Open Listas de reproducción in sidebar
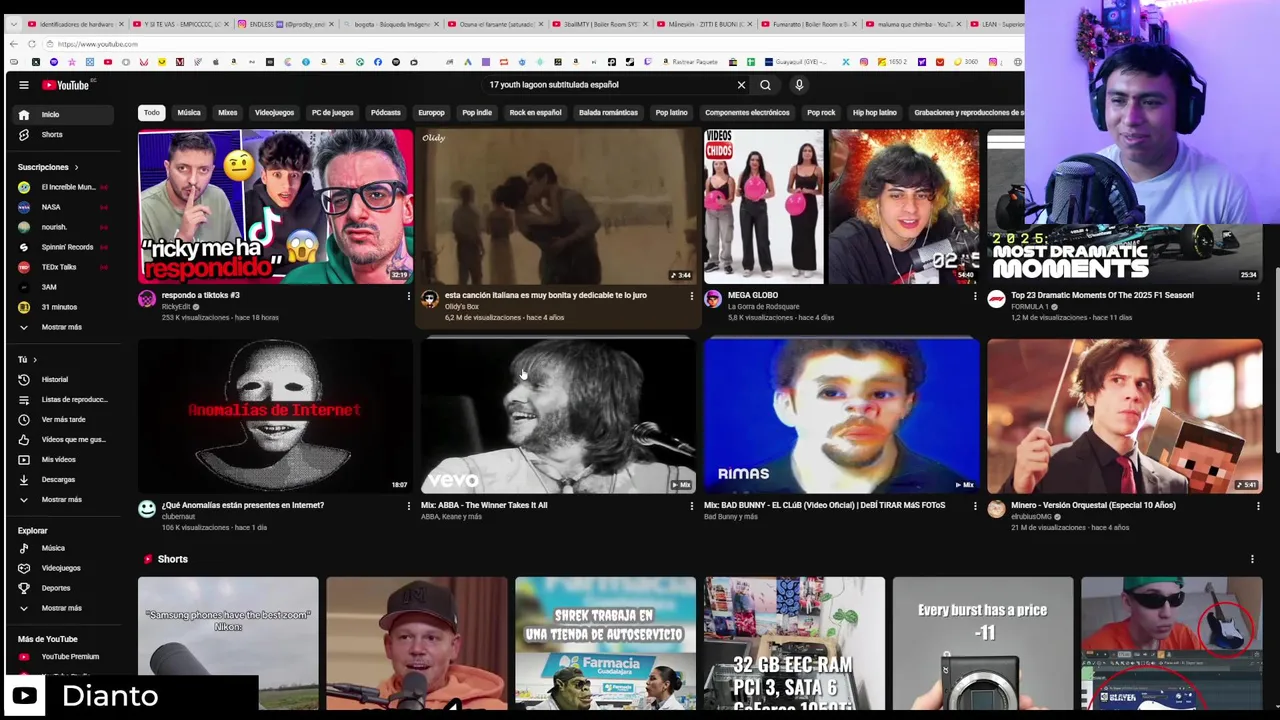The width and height of the screenshot is (1280, 720). (63, 400)
